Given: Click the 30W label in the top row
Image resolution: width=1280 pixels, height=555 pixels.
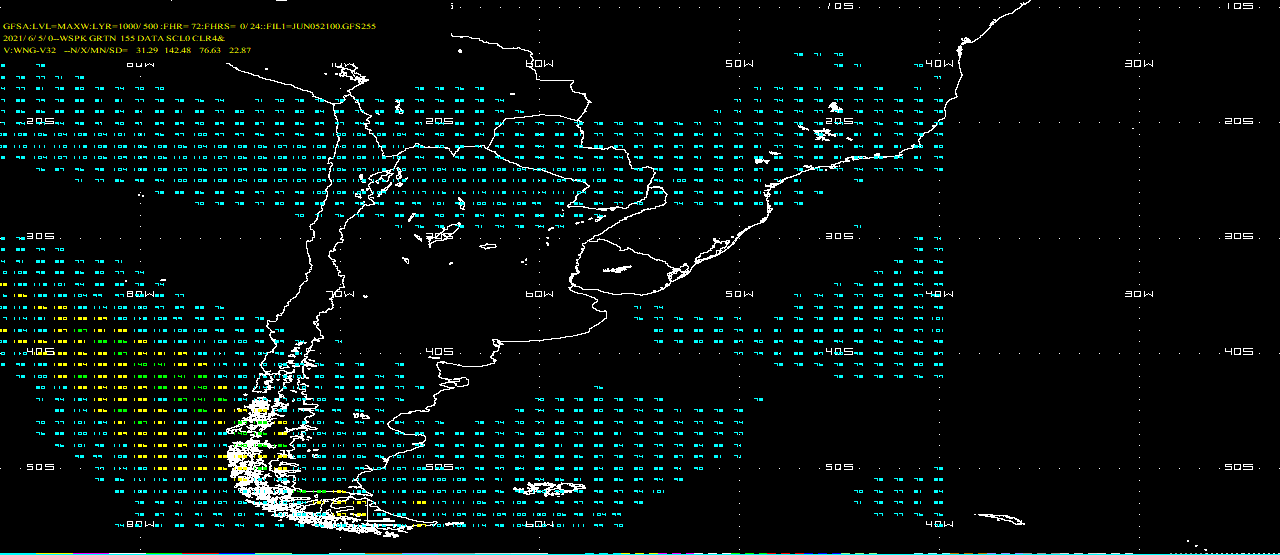Looking at the screenshot, I should click(1139, 63).
